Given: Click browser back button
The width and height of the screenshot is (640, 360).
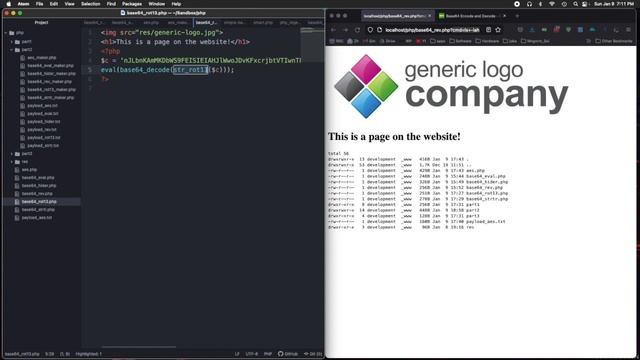Looking at the screenshot, I should click(333, 30).
